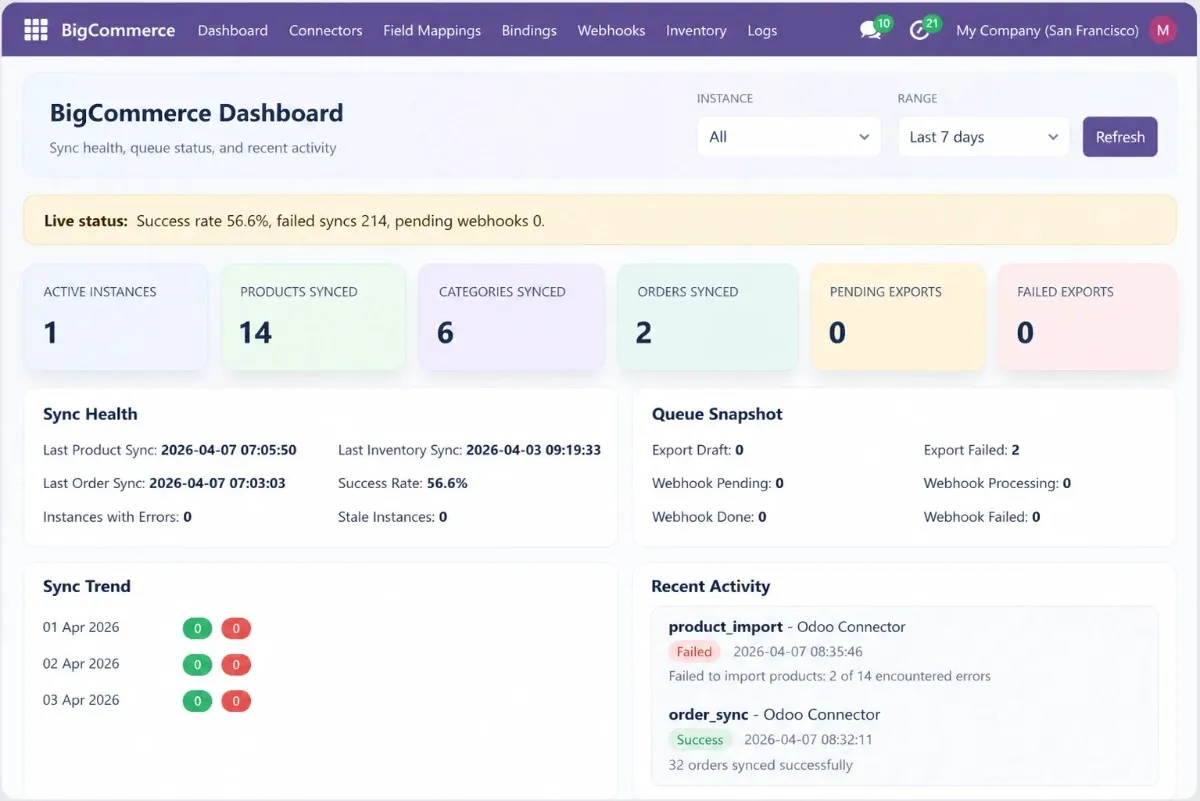Click Webhook Done: 0
This screenshot has width=1200, height=801.
(x=709, y=517)
